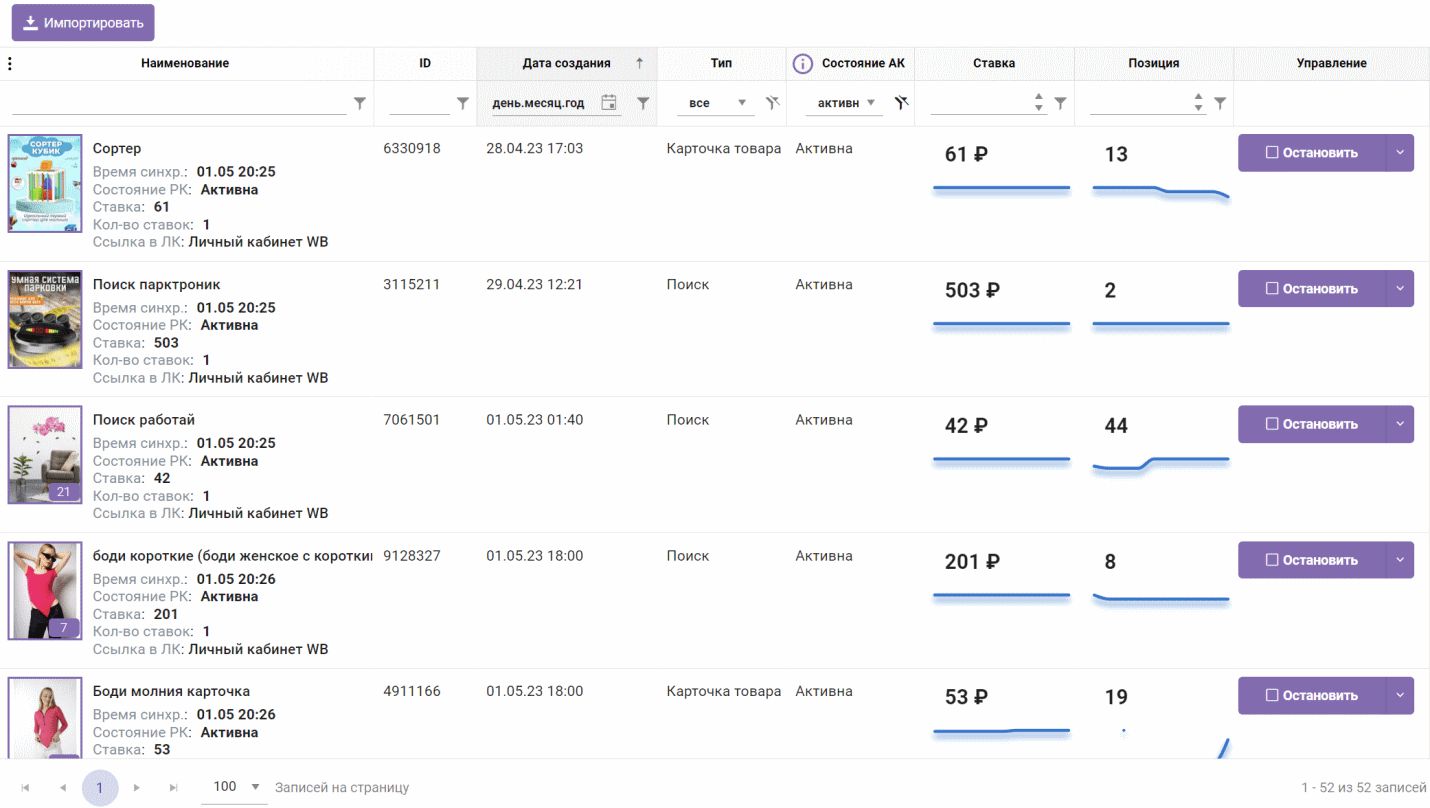
Task: Open the calendar picker for Дата создания
Action: (x=608, y=103)
